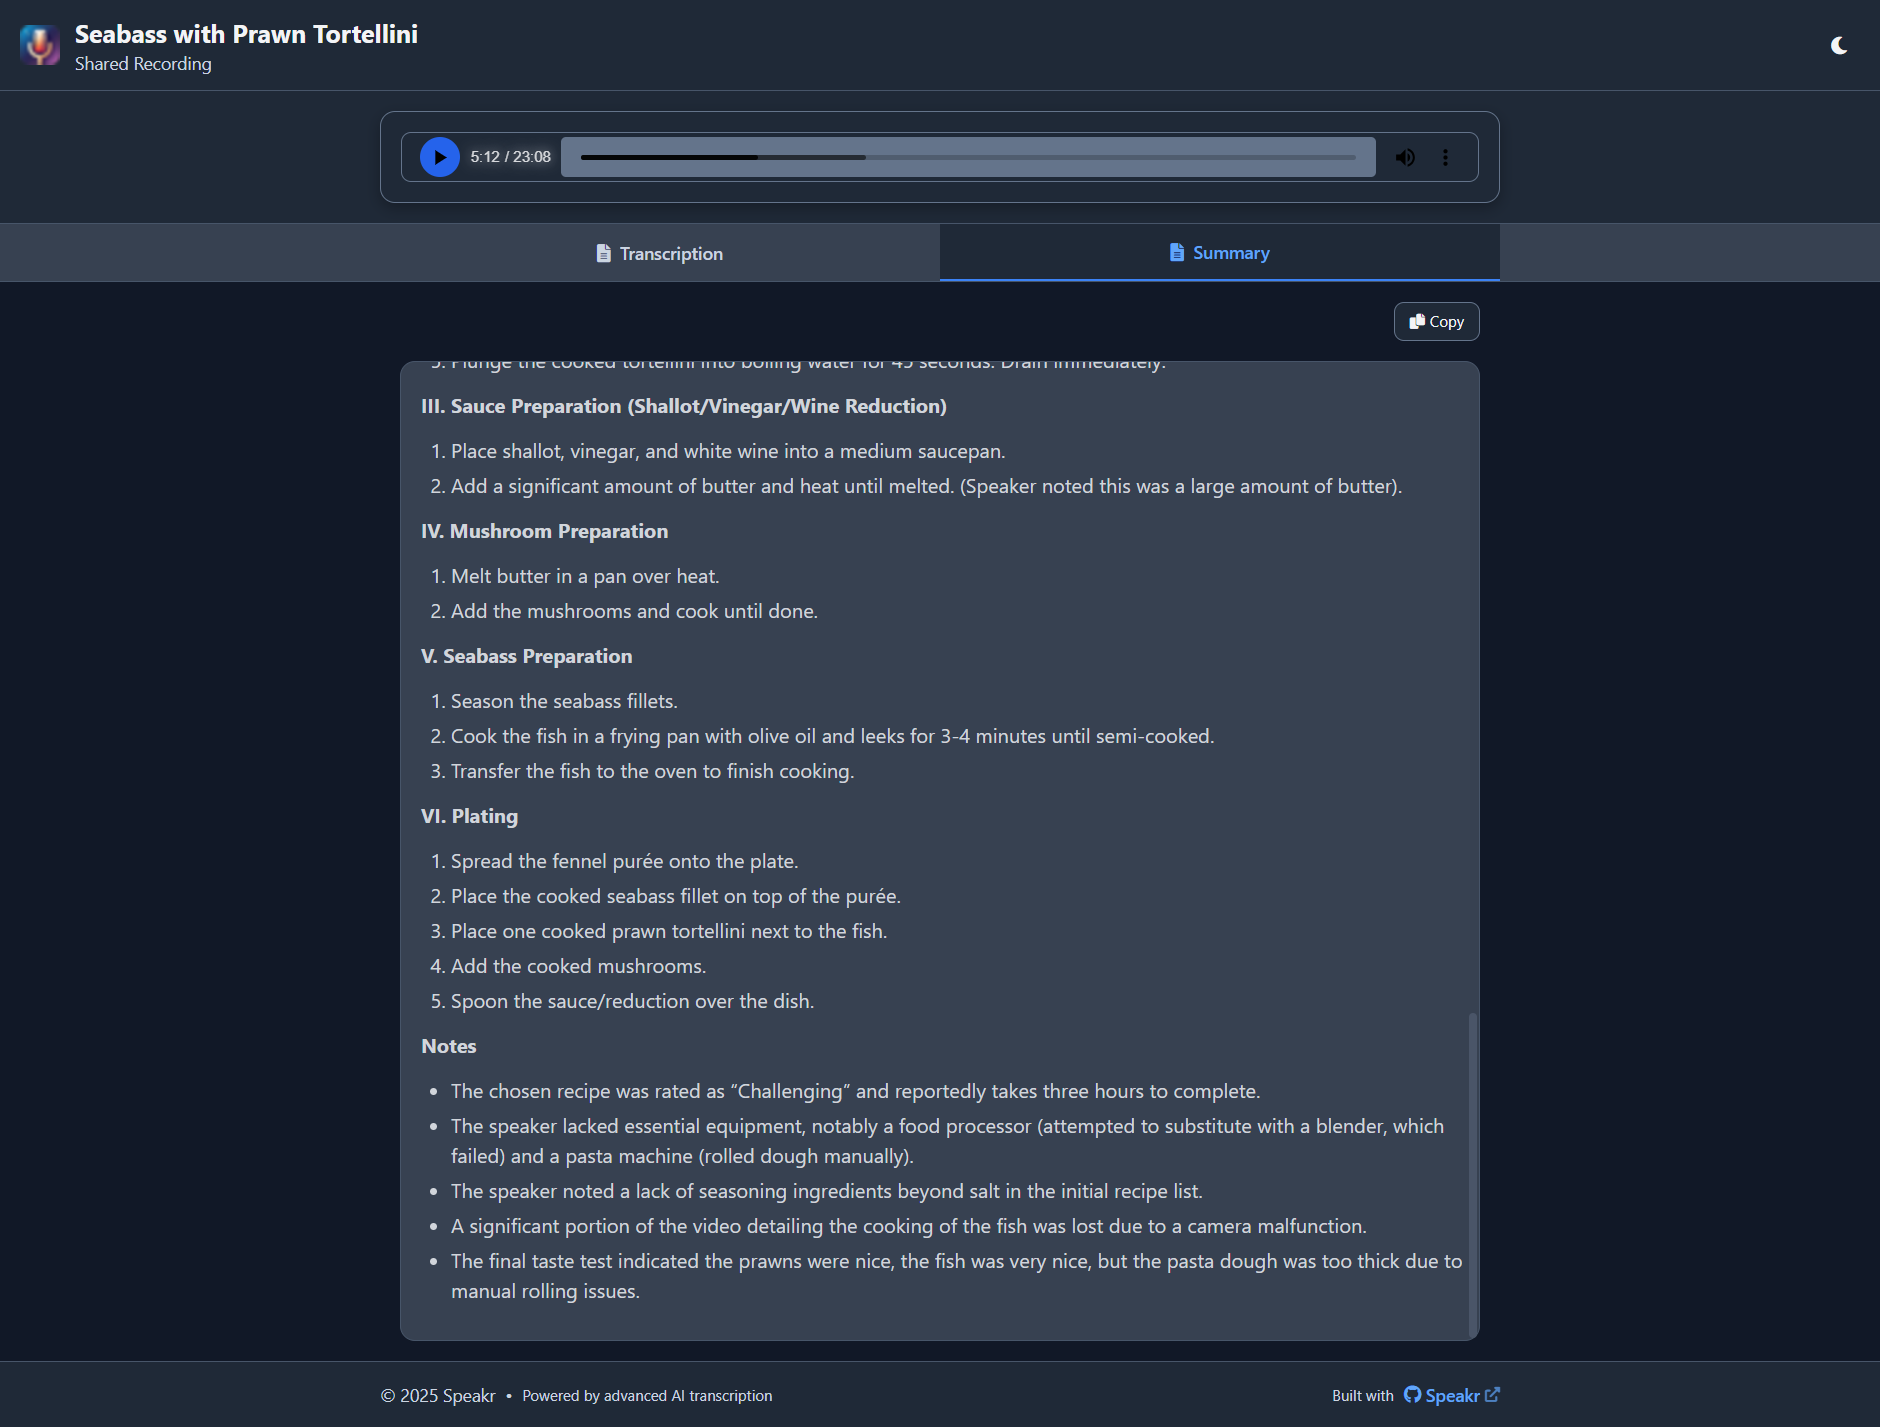This screenshot has width=1880, height=1427.
Task: Click the Summary tab's file icon
Action: [1177, 253]
